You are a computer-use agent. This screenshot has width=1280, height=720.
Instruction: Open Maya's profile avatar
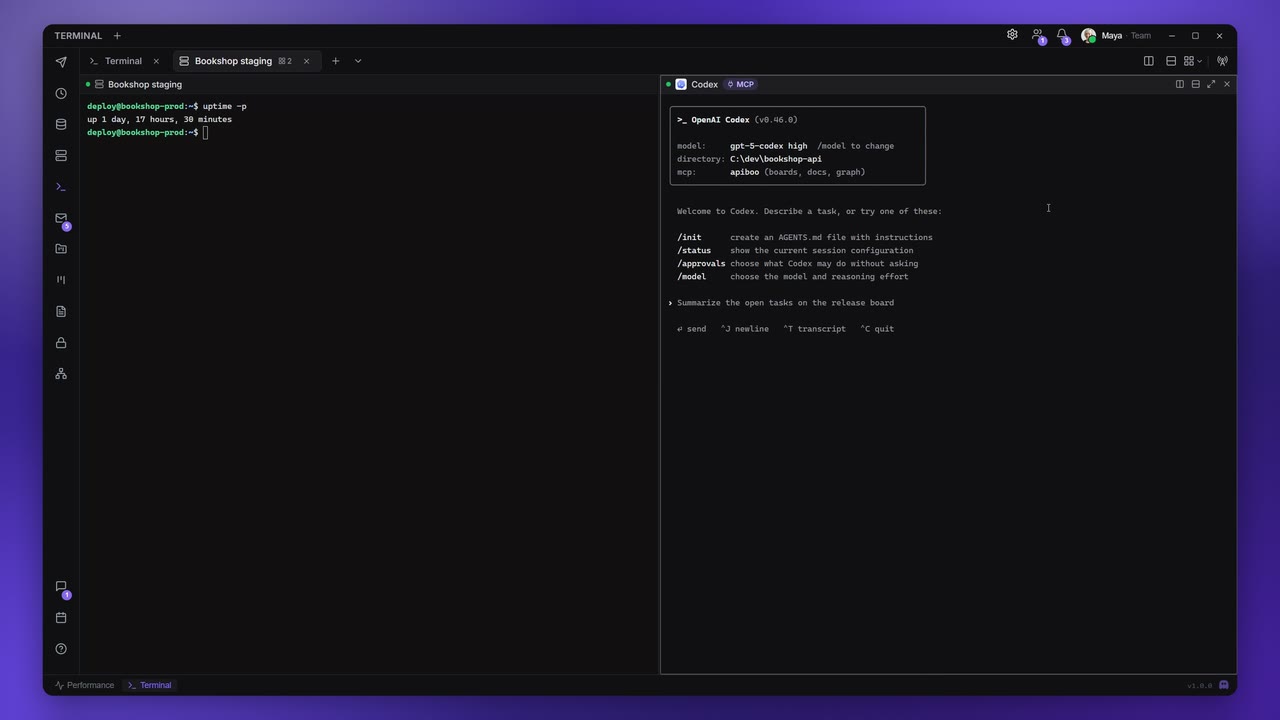pos(1088,35)
